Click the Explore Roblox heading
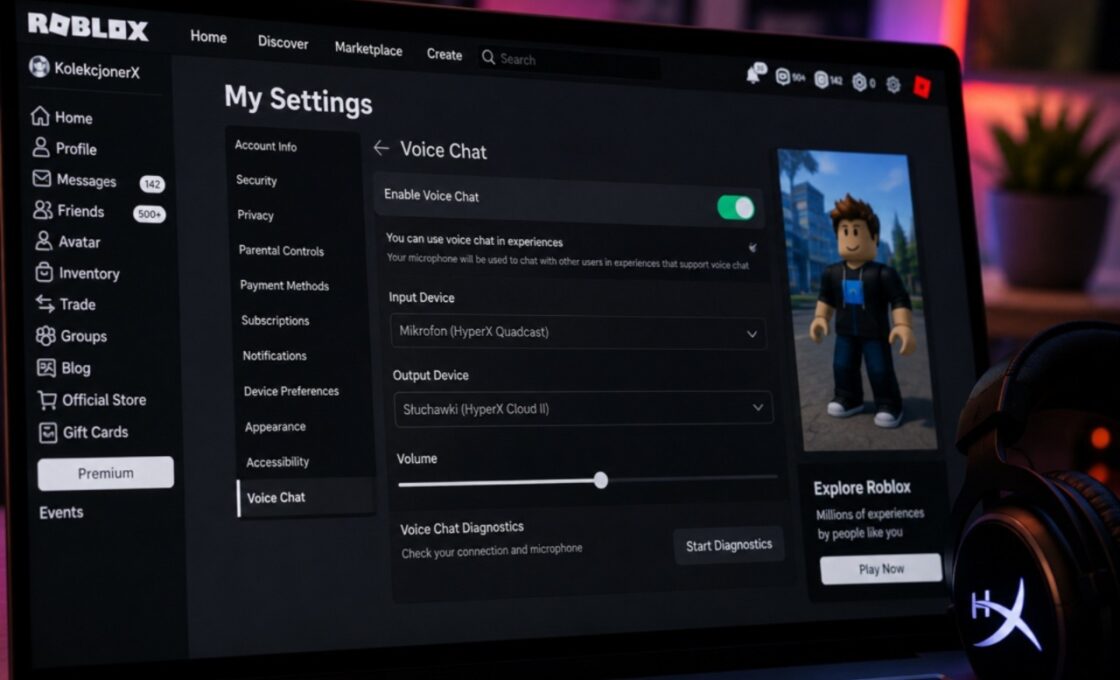Screen dimensions: 1120x680 [862, 488]
